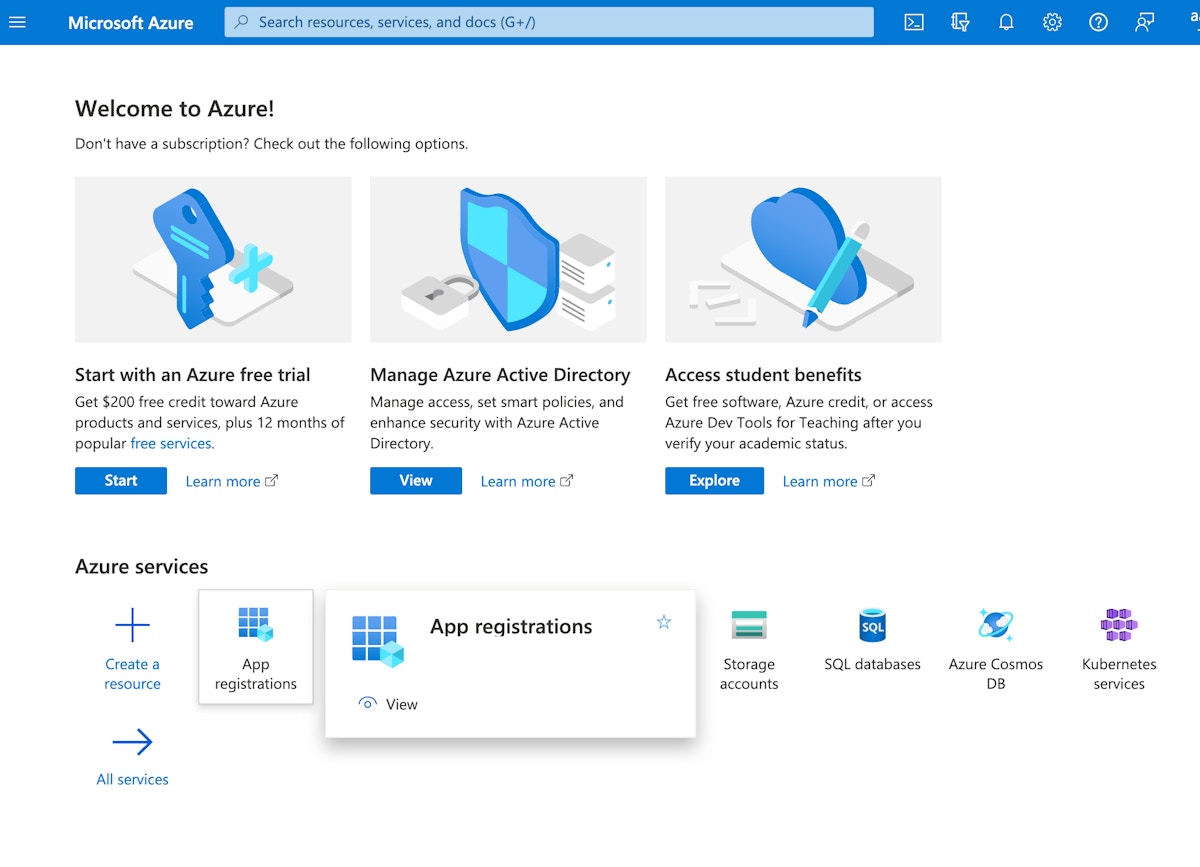This screenshot has width=1200, height=867.
Task: Open portal settings gear icon
Action: tap(1052, 22)
